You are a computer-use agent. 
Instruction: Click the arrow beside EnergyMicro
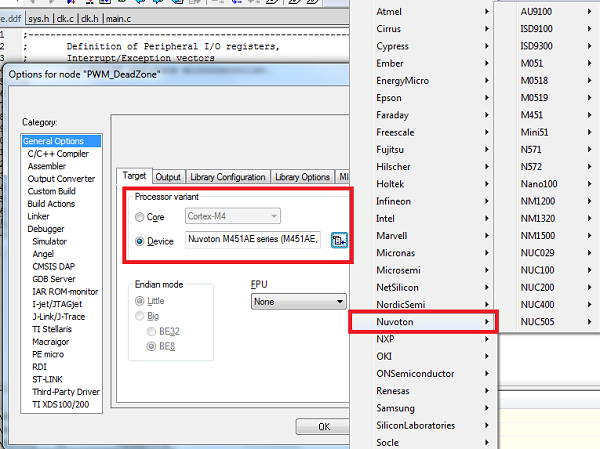[x=487, y=80]
